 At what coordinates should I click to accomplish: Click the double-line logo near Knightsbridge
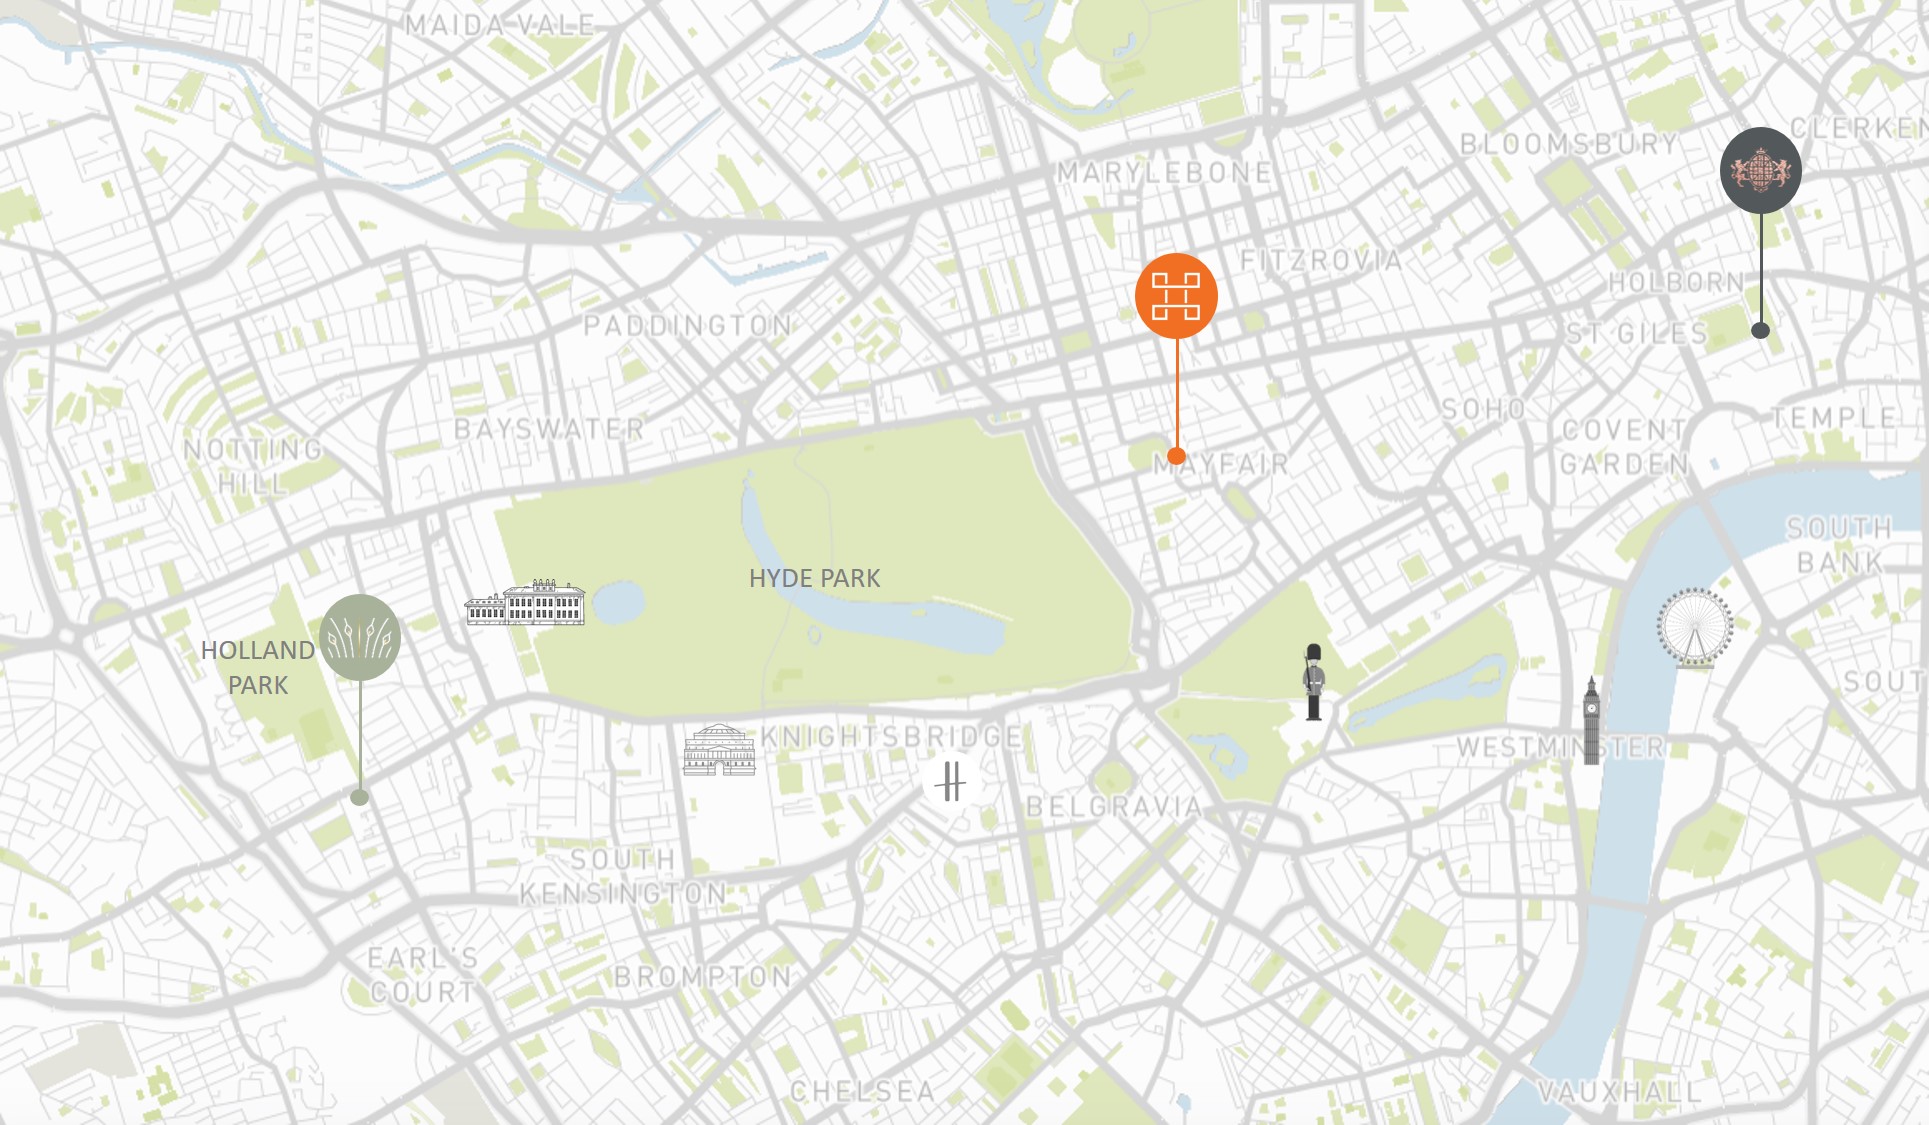click(950, 781)
